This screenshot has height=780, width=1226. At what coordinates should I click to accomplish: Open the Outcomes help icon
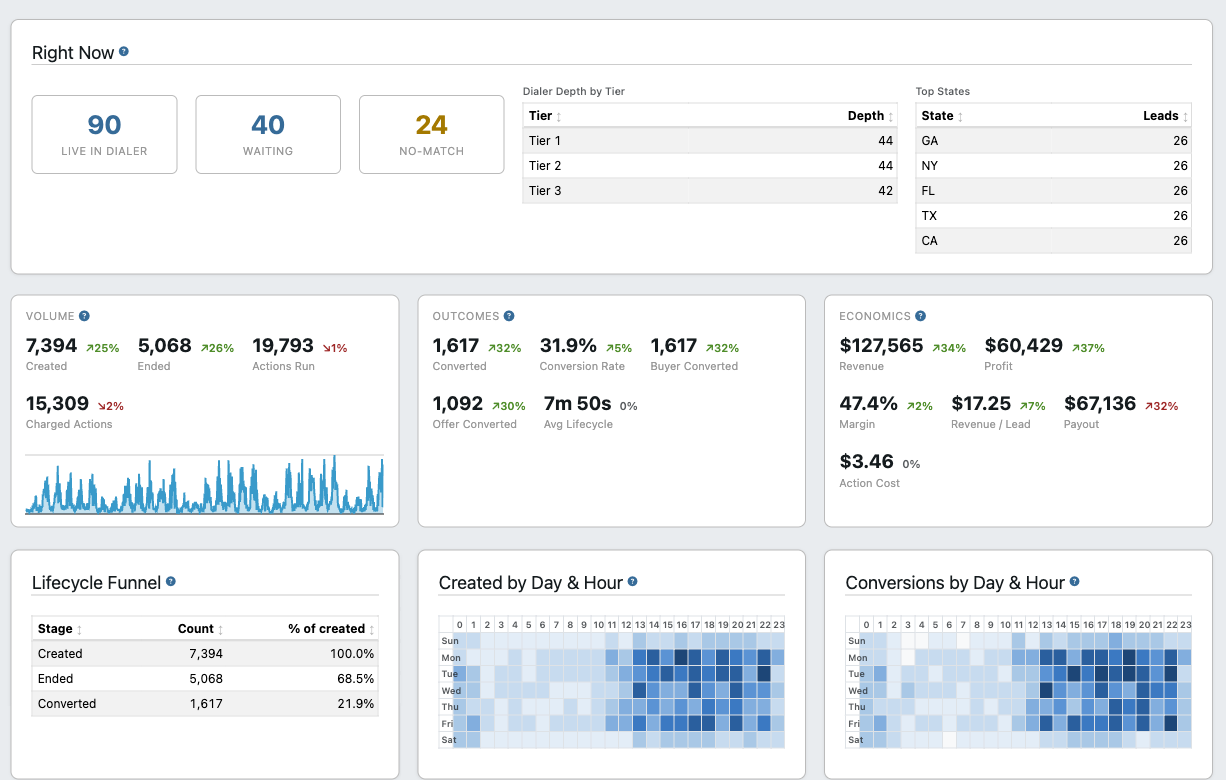tap(509, 316)
